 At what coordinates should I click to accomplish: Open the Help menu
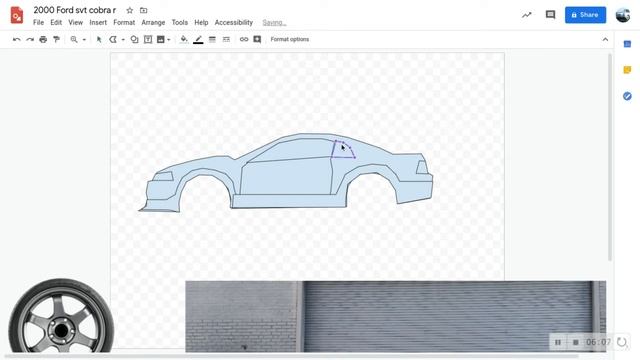(x=201, y=22)
